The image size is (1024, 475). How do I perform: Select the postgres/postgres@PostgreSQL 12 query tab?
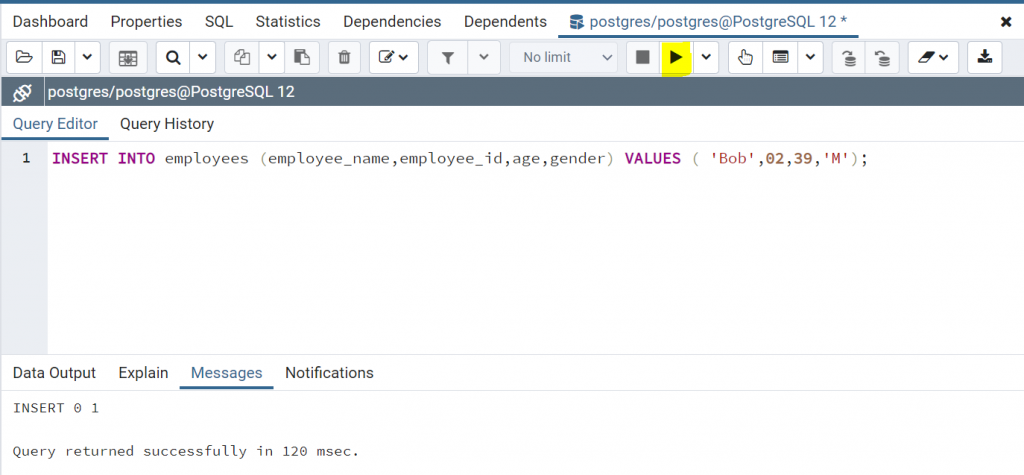pyautogui.click(x=709, y=22)
